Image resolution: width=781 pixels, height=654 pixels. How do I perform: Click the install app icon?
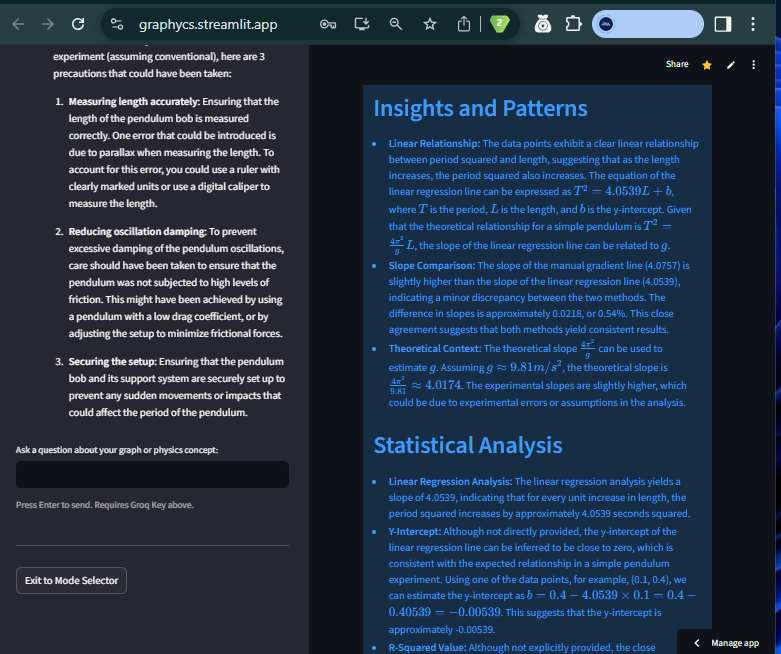tap(362, 24)
